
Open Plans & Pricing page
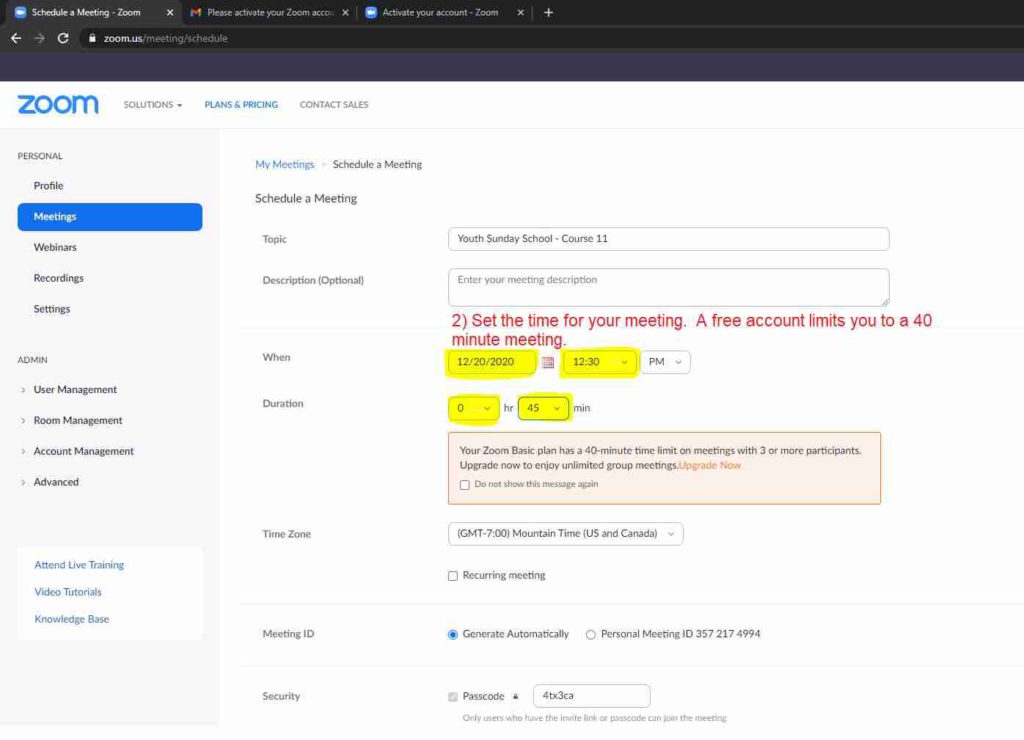[241, 105]
